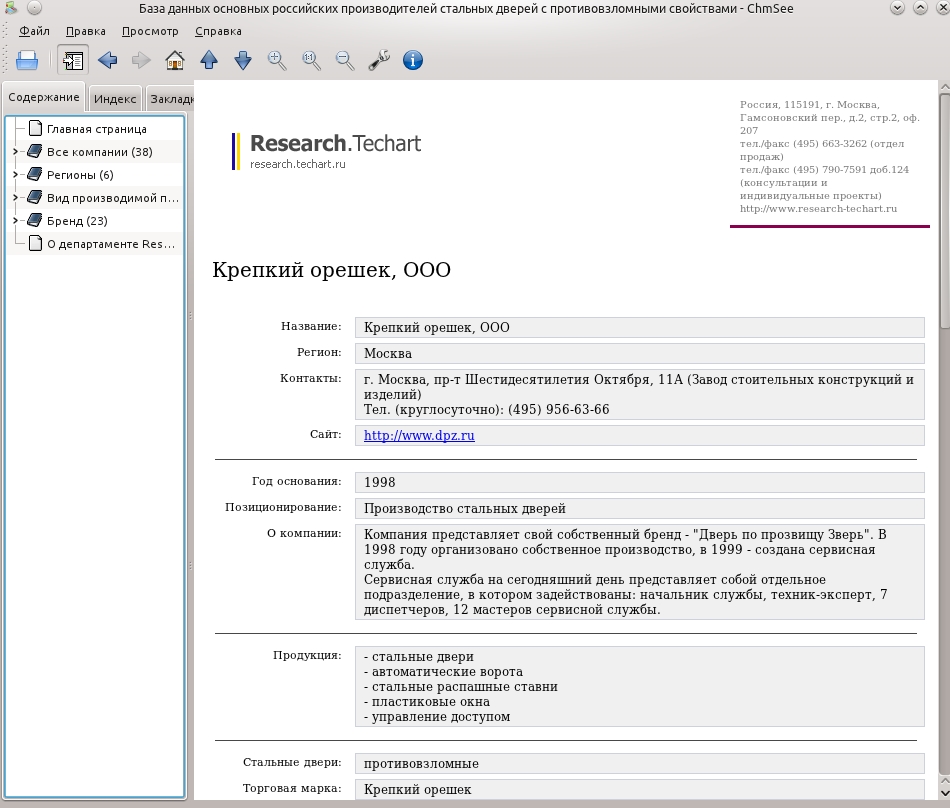This screenshot has width=950, height=808.
Task: Expand the Бренд (23) node
Action: pyautogui.click(x=15, y=221)
